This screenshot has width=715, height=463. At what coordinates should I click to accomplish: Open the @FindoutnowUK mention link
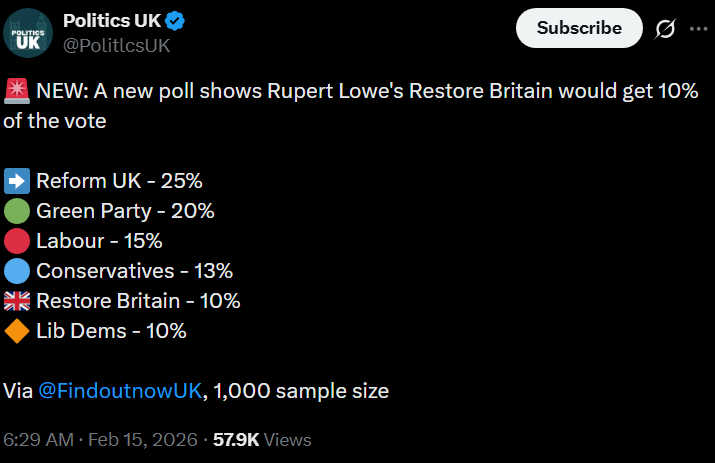click(x=120, y=391)
